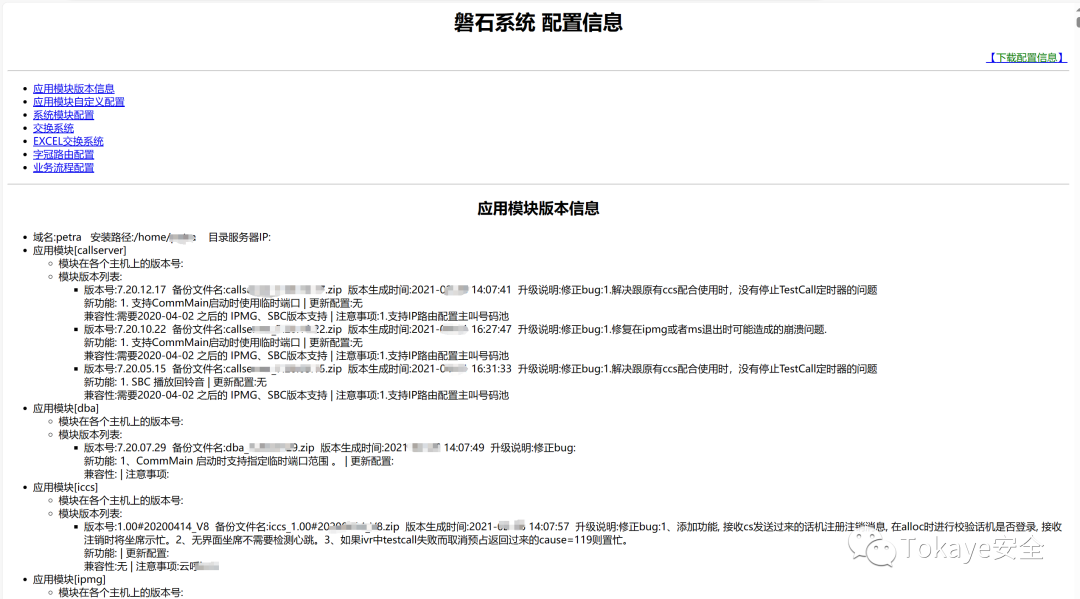The image size is (1080, 599).
Task: Click the 16:27:47 generation time
Action: click(x=491, y=329)
